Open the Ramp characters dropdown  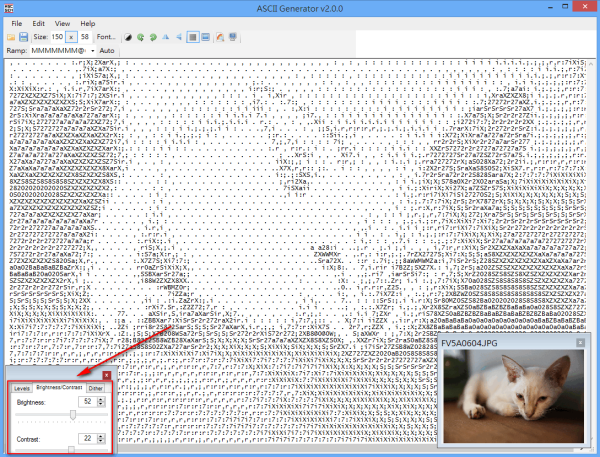click(93, 51)
